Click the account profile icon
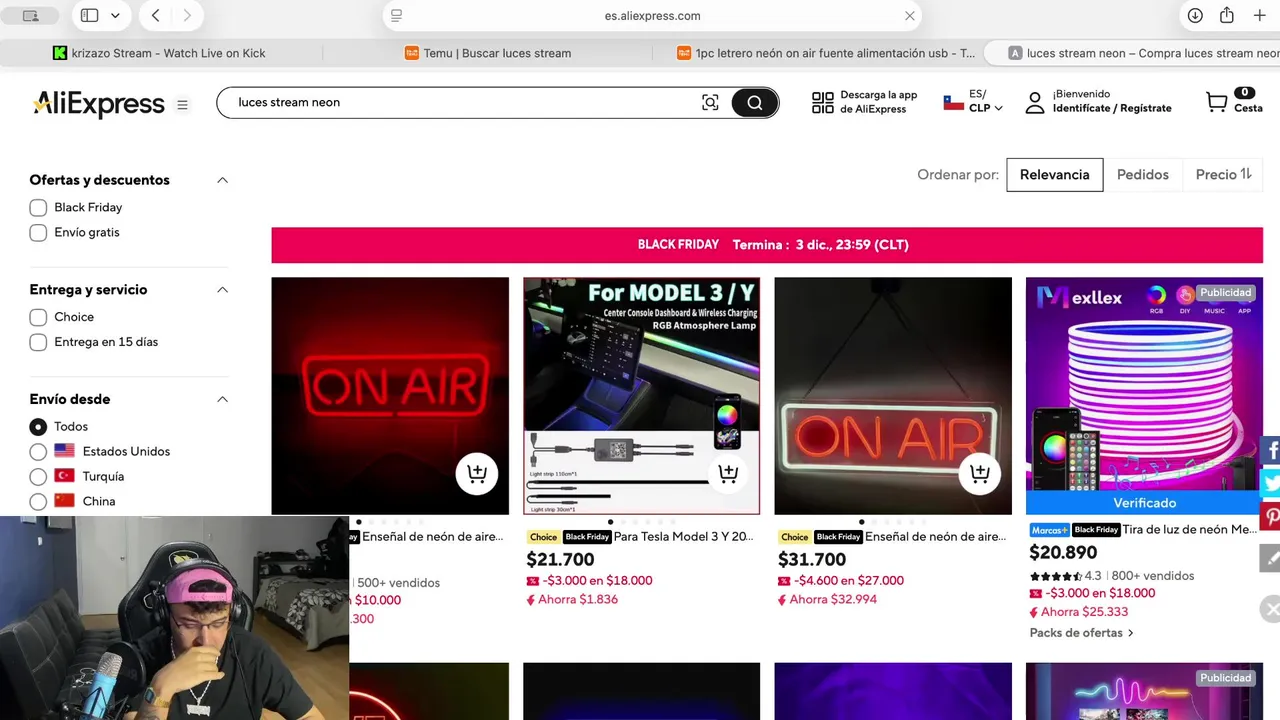The height and width of the screenshot is (720, 1280). click(1035, 102)
